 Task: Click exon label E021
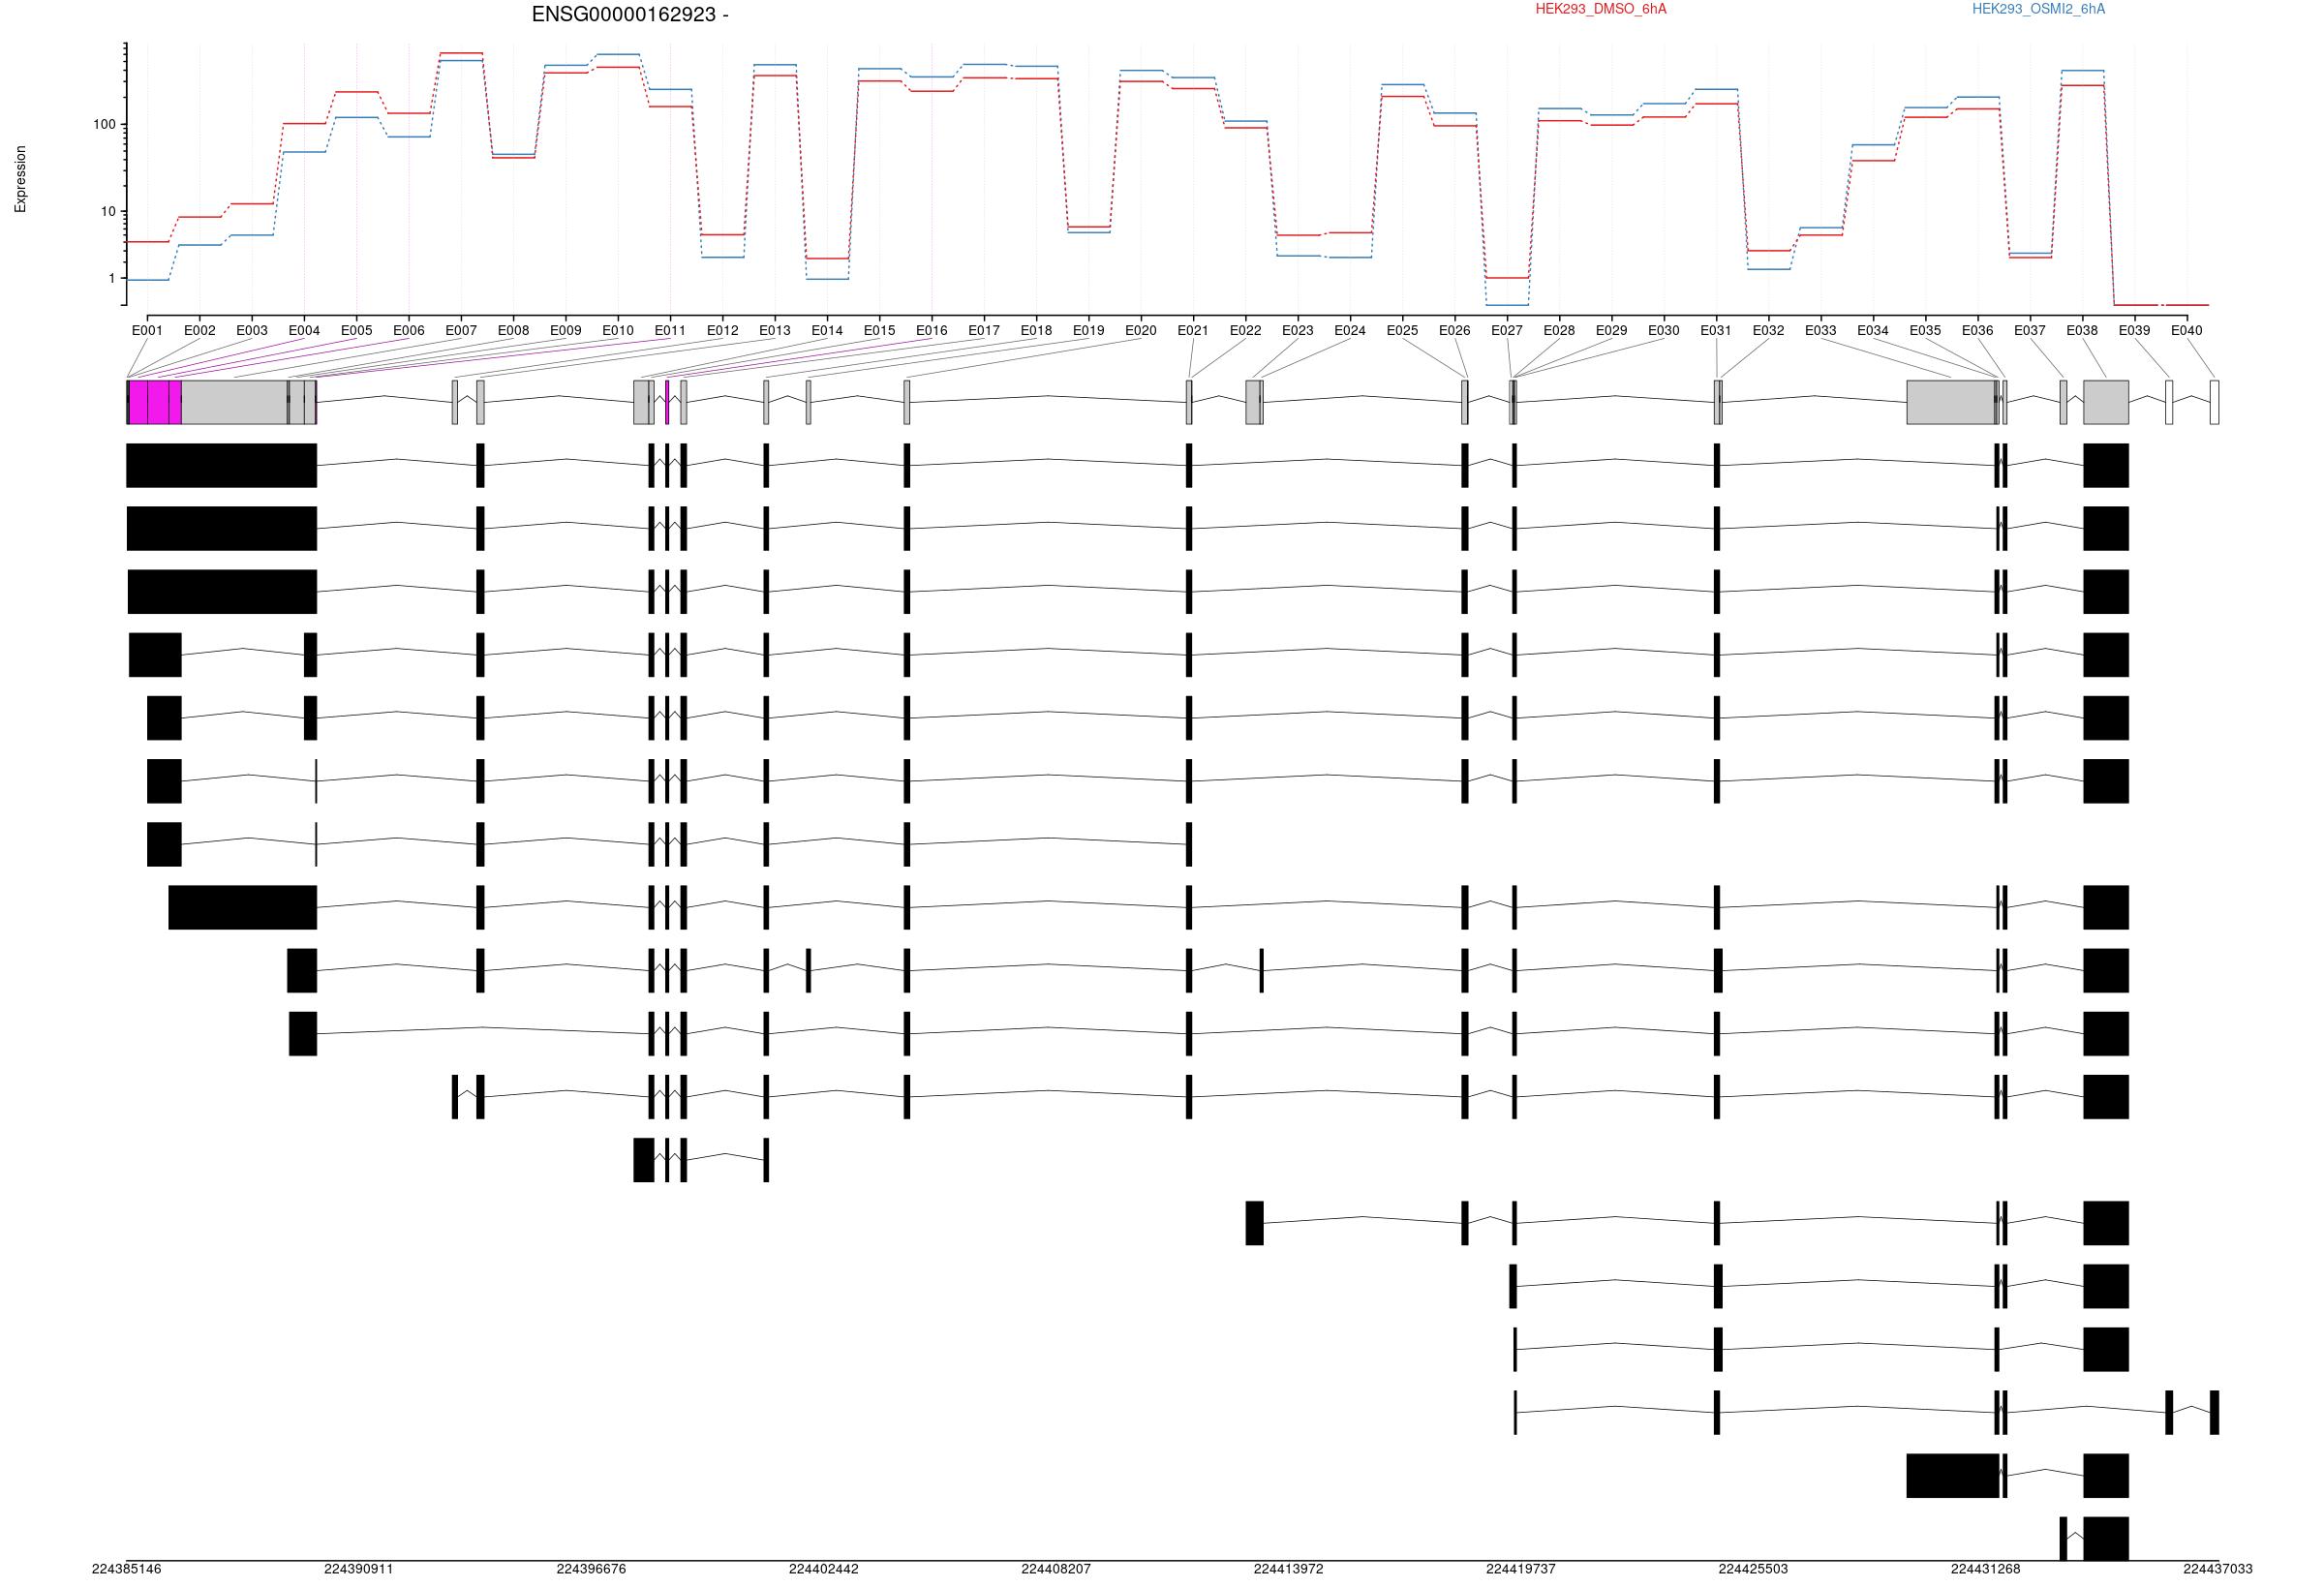(1193, 330)
